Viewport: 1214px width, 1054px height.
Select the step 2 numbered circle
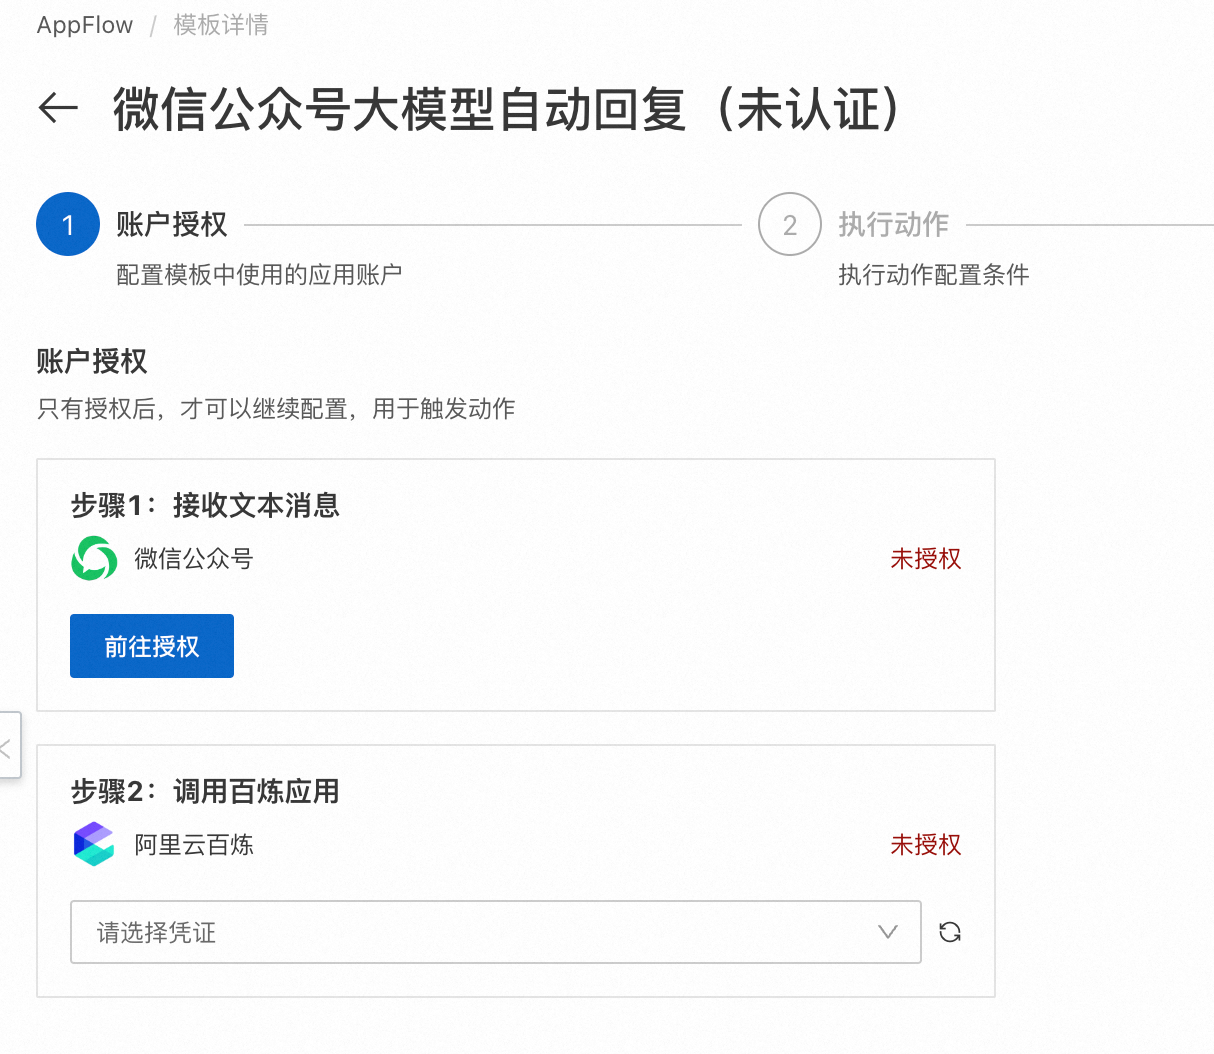tap(789, 224)
